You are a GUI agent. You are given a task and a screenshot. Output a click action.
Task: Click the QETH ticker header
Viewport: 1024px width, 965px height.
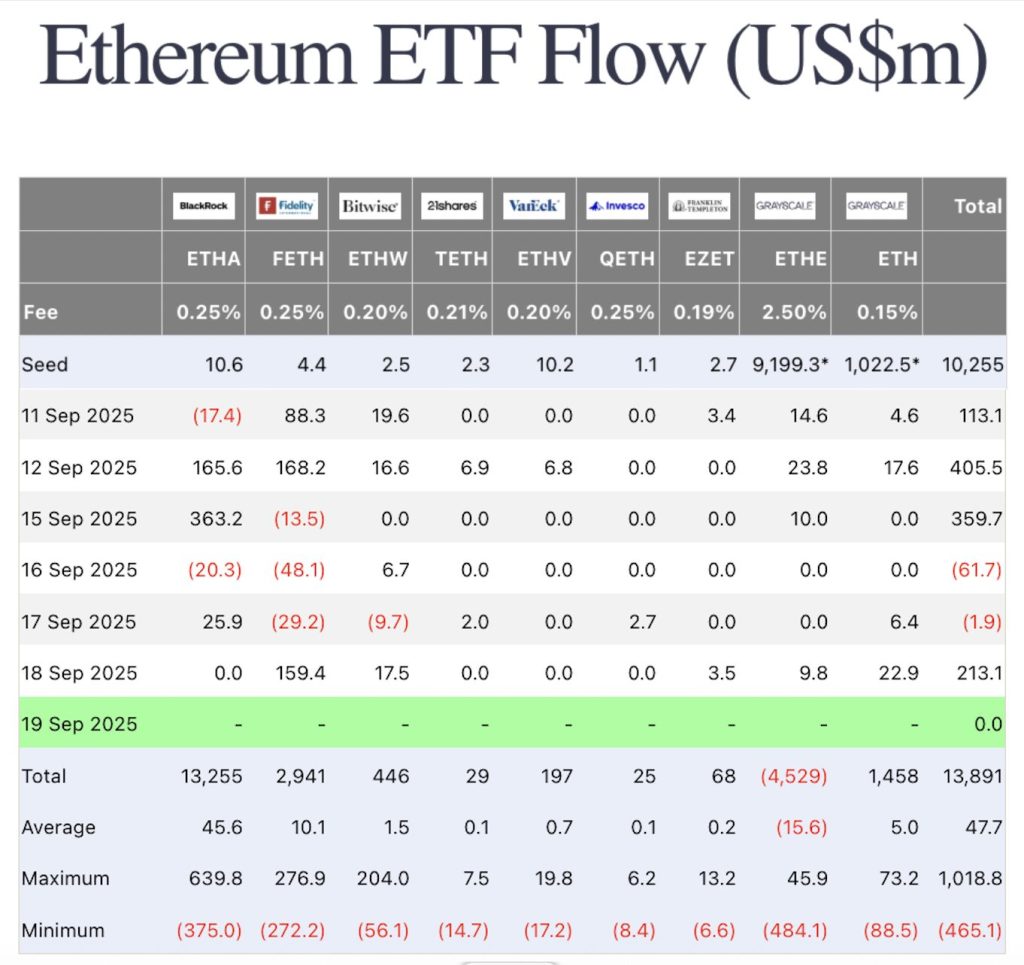coord(627,259)
